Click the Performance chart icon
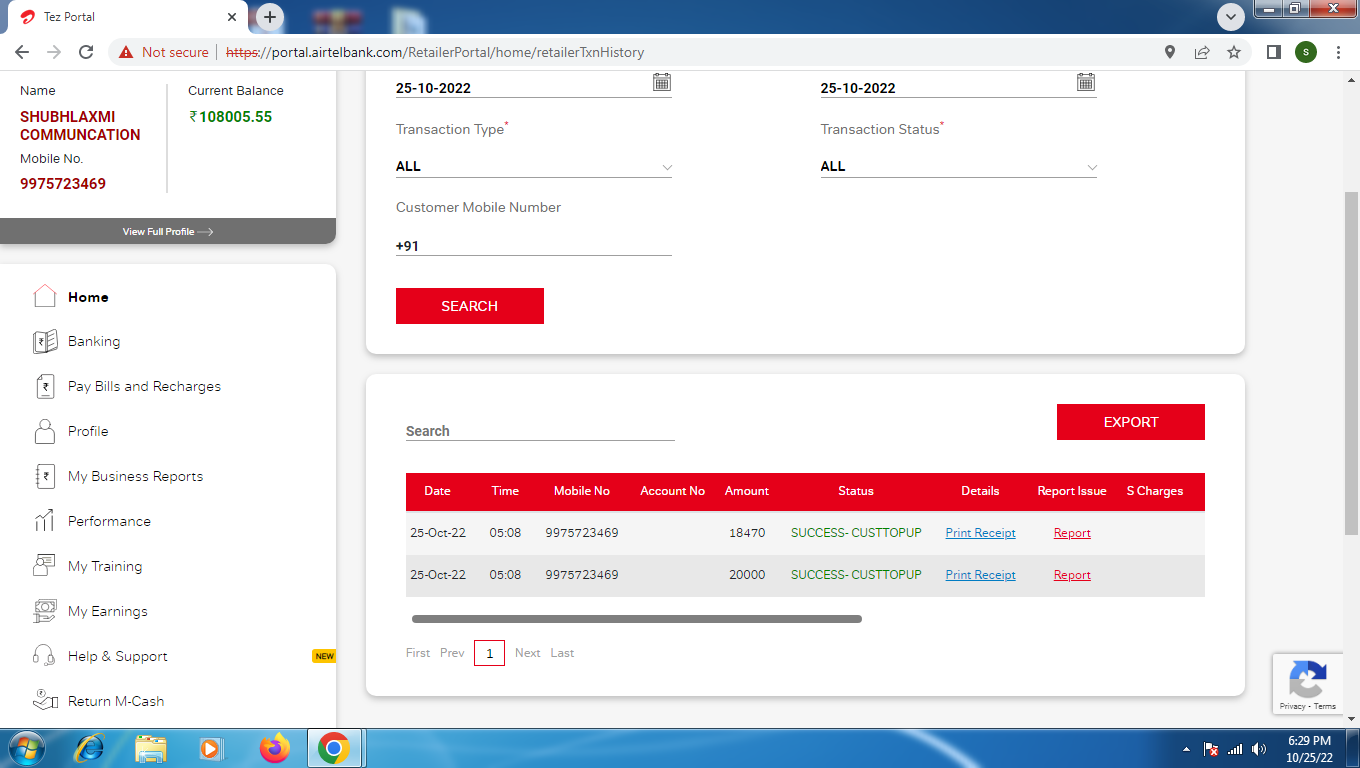Screen dimensions: 1360x768 point(45,521)
